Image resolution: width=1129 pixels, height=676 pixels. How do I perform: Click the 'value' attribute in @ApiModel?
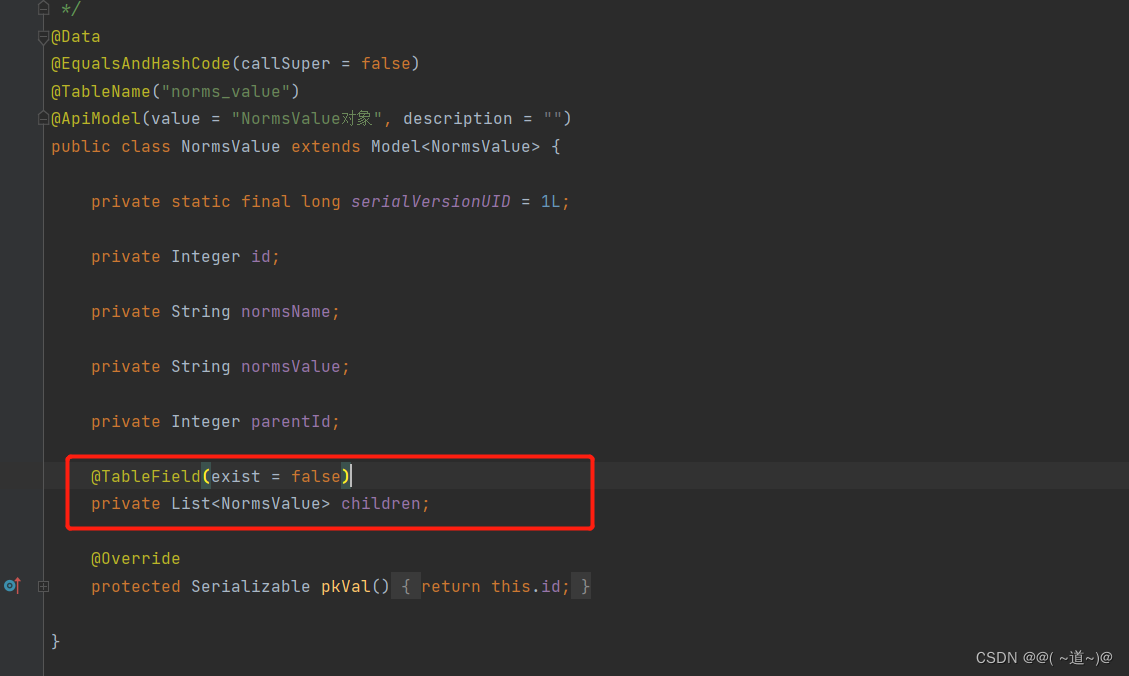(175, 119)
